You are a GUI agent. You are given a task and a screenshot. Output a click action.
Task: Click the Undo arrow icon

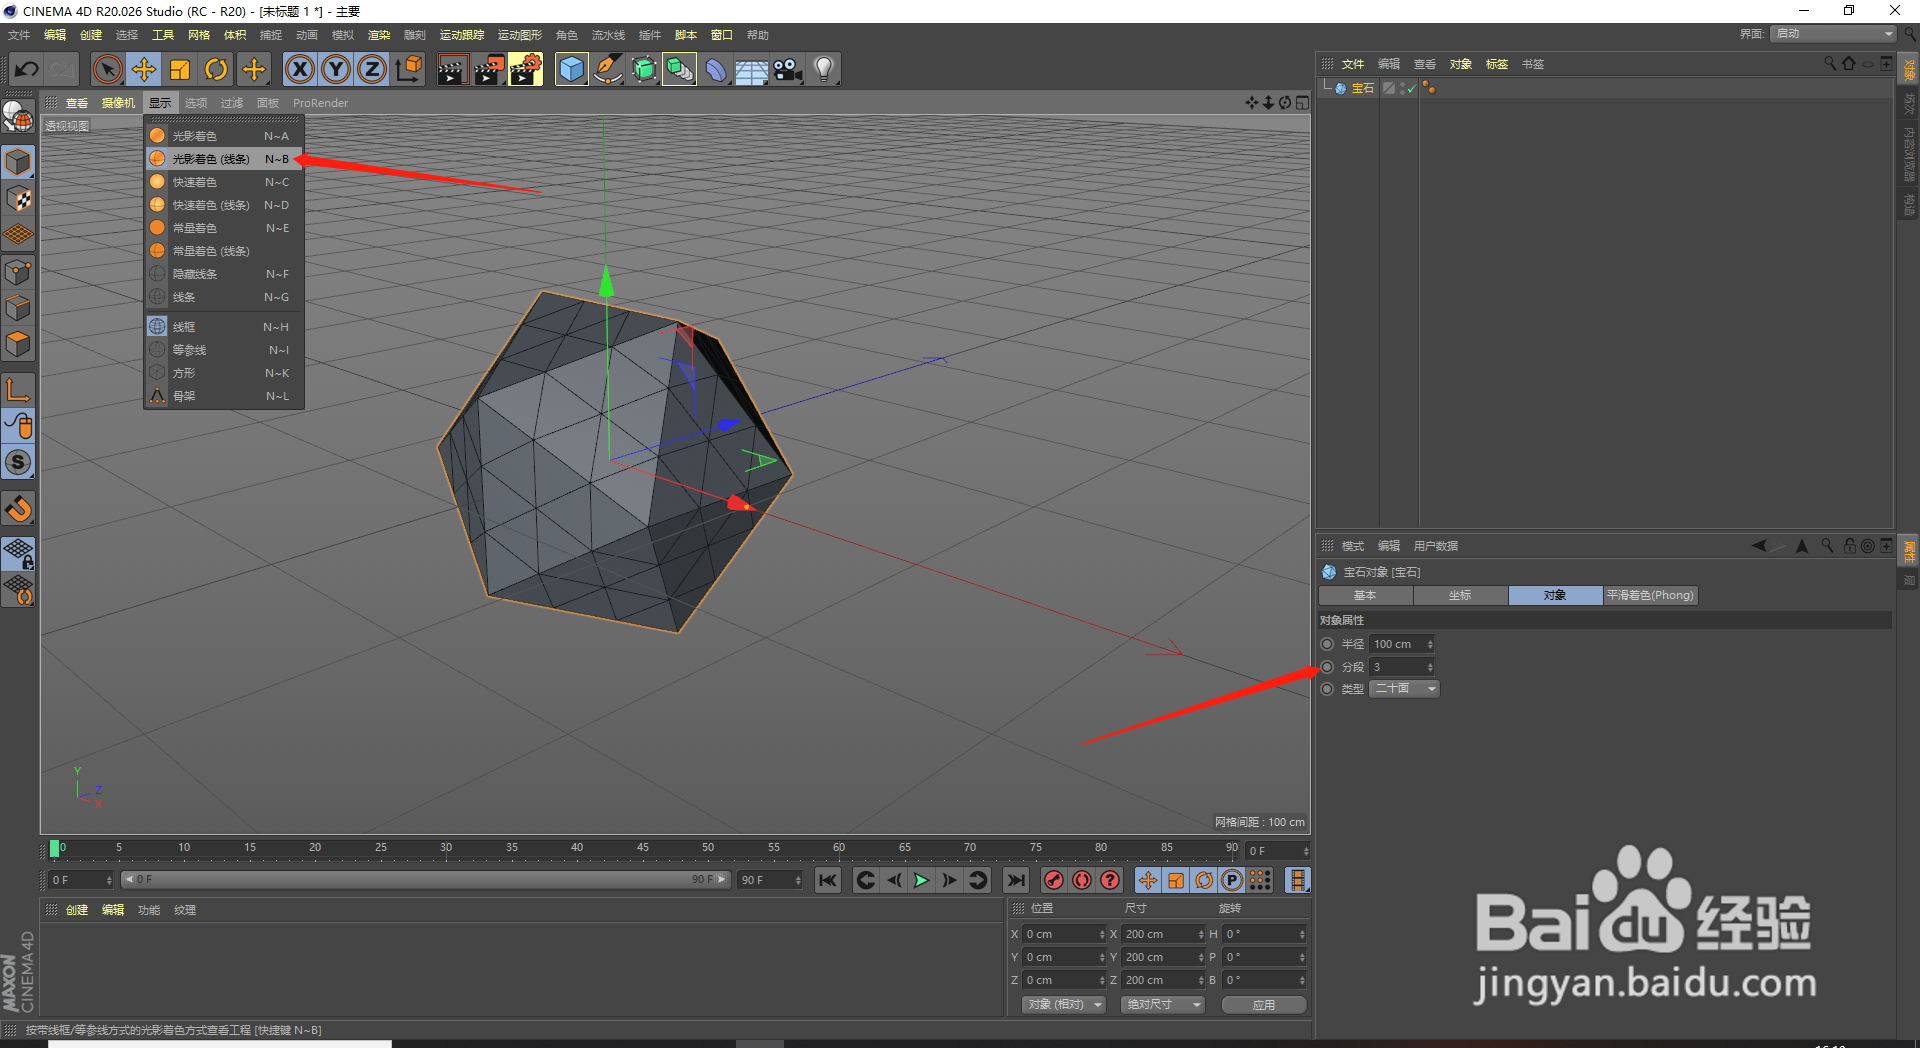point(27,69)
